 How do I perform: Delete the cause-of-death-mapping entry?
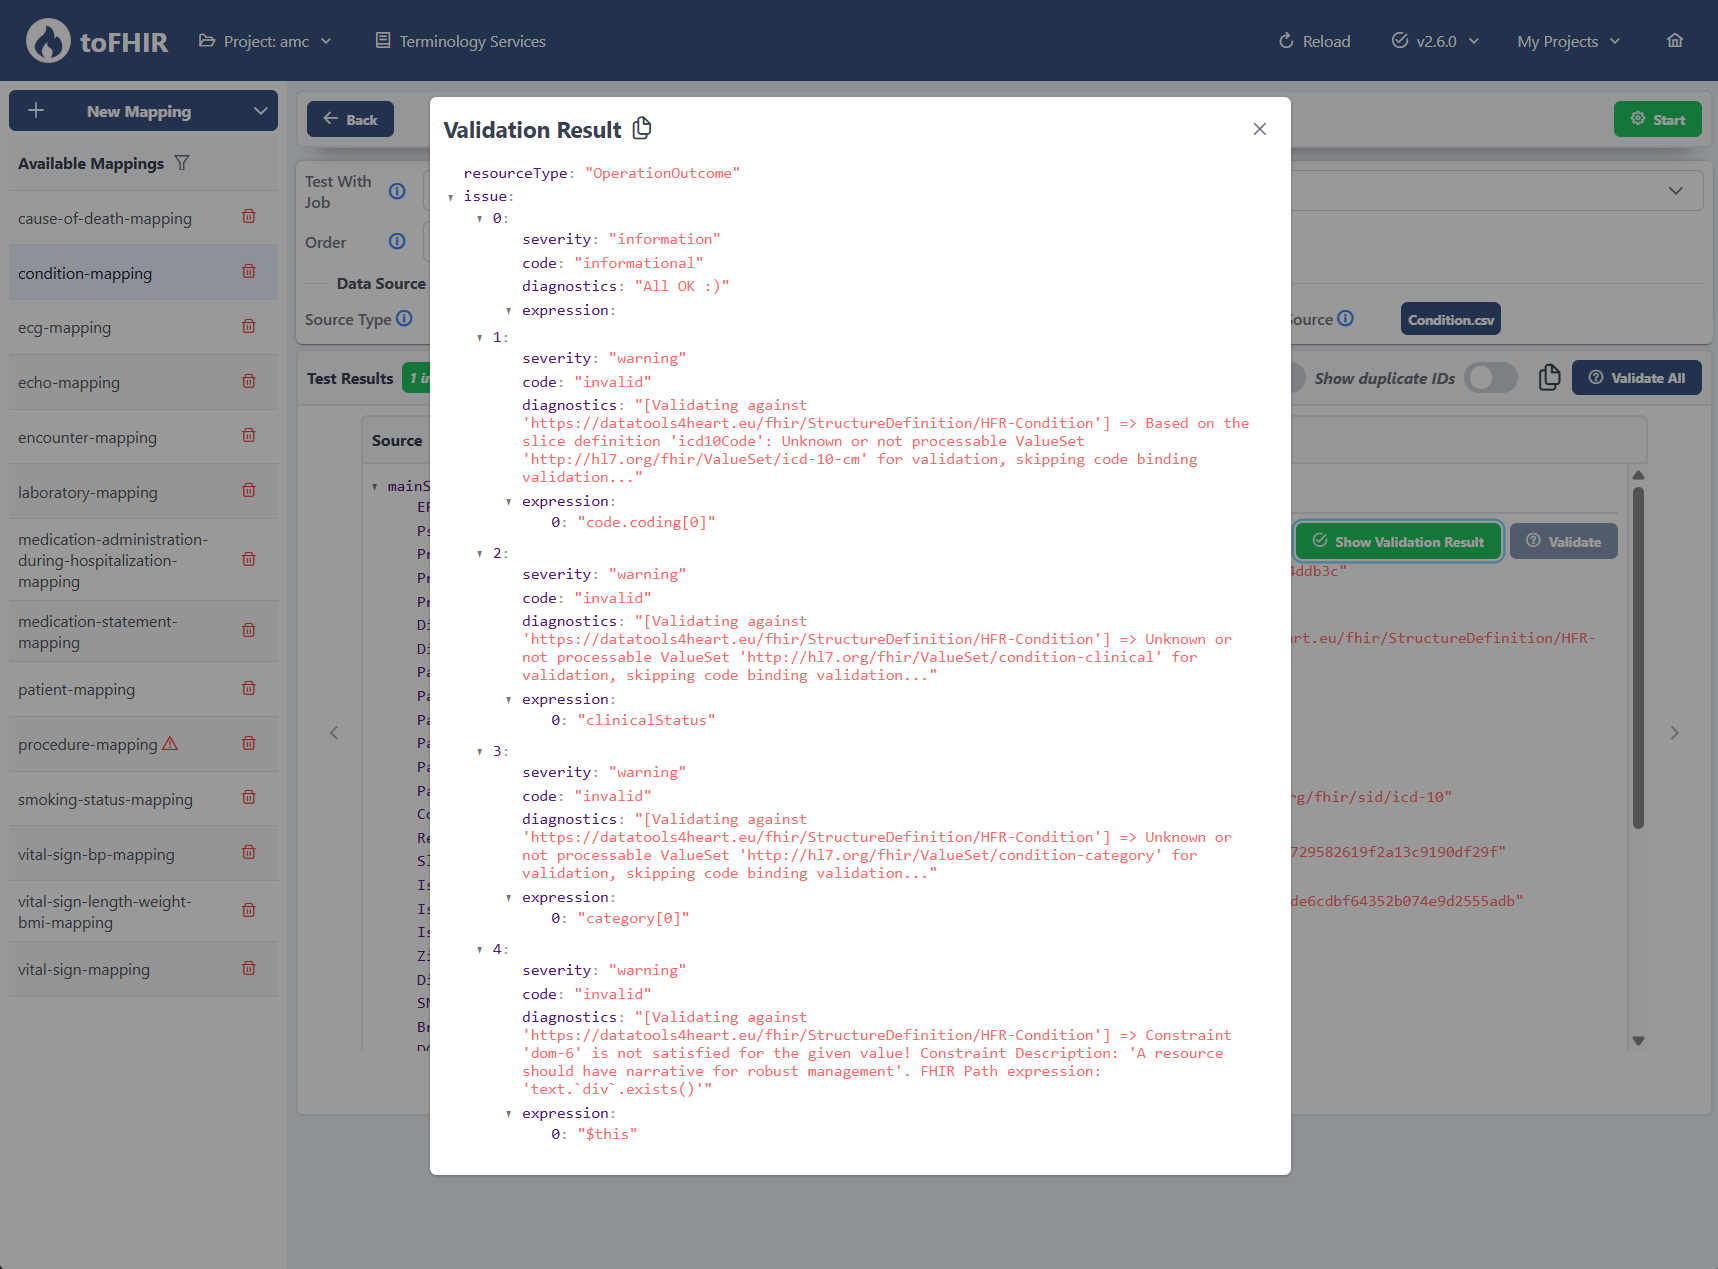click(x=249, y=217)
